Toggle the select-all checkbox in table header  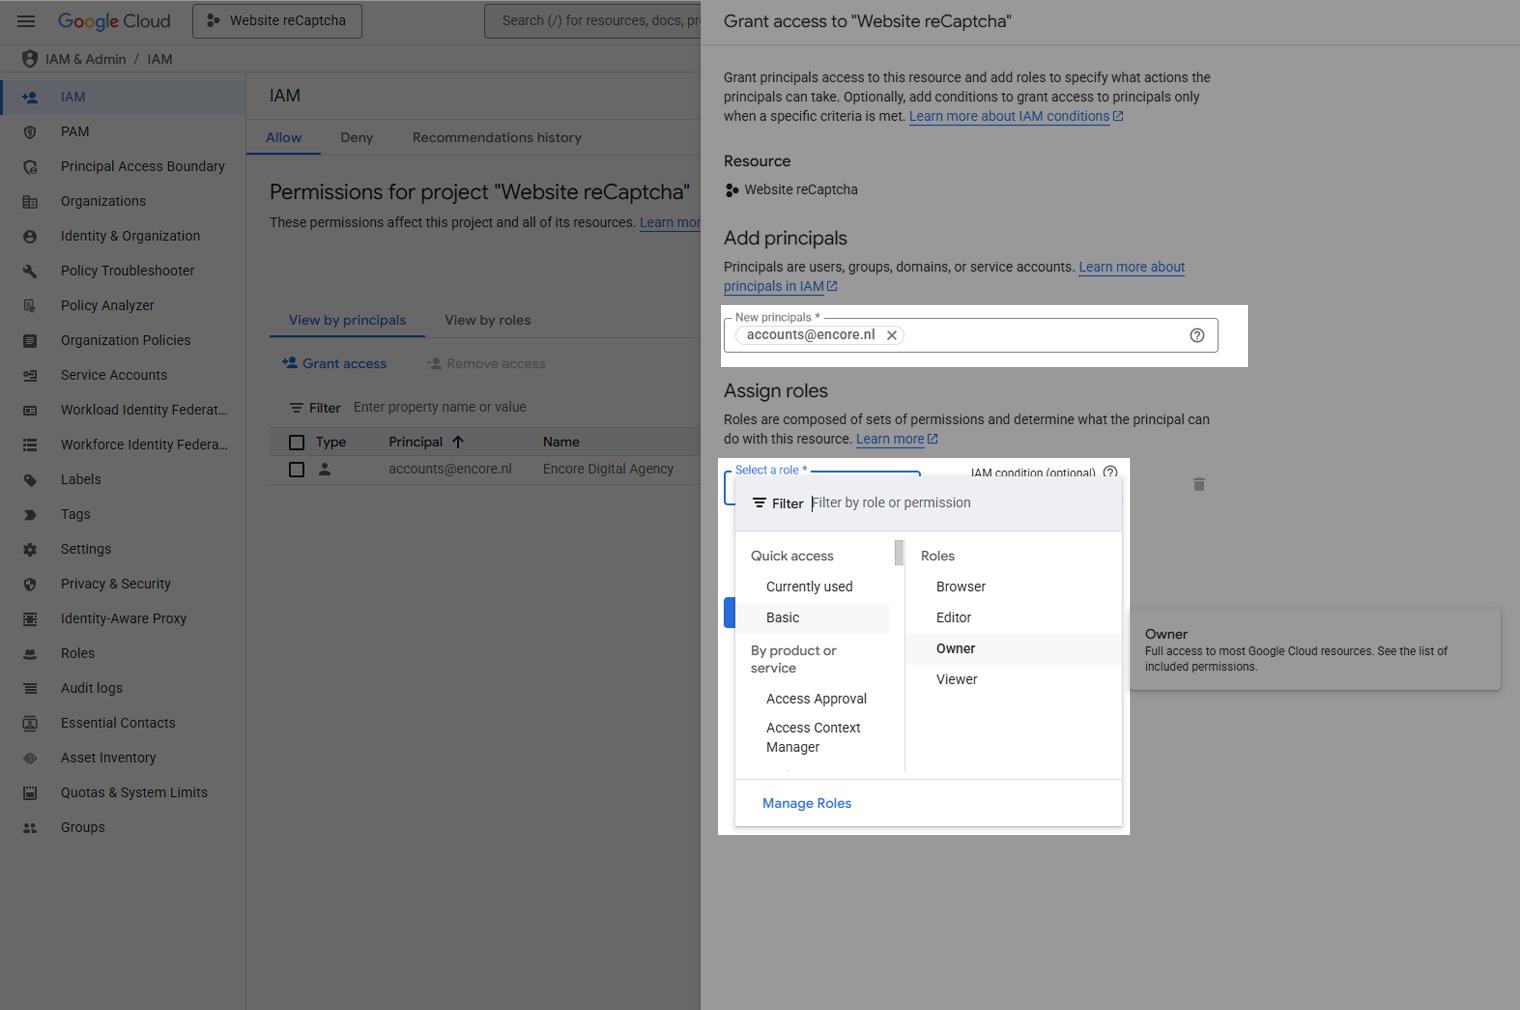[296, 442]
